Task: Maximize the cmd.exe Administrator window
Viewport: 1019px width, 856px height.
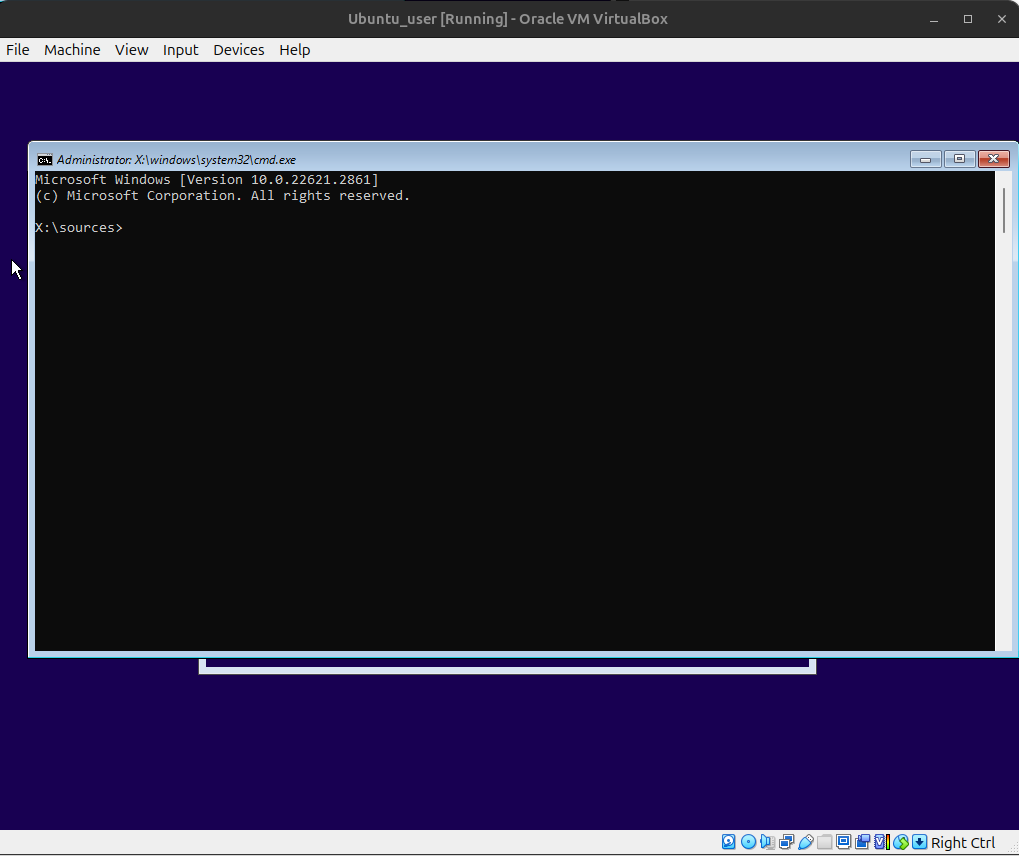Action: point(959,159)
